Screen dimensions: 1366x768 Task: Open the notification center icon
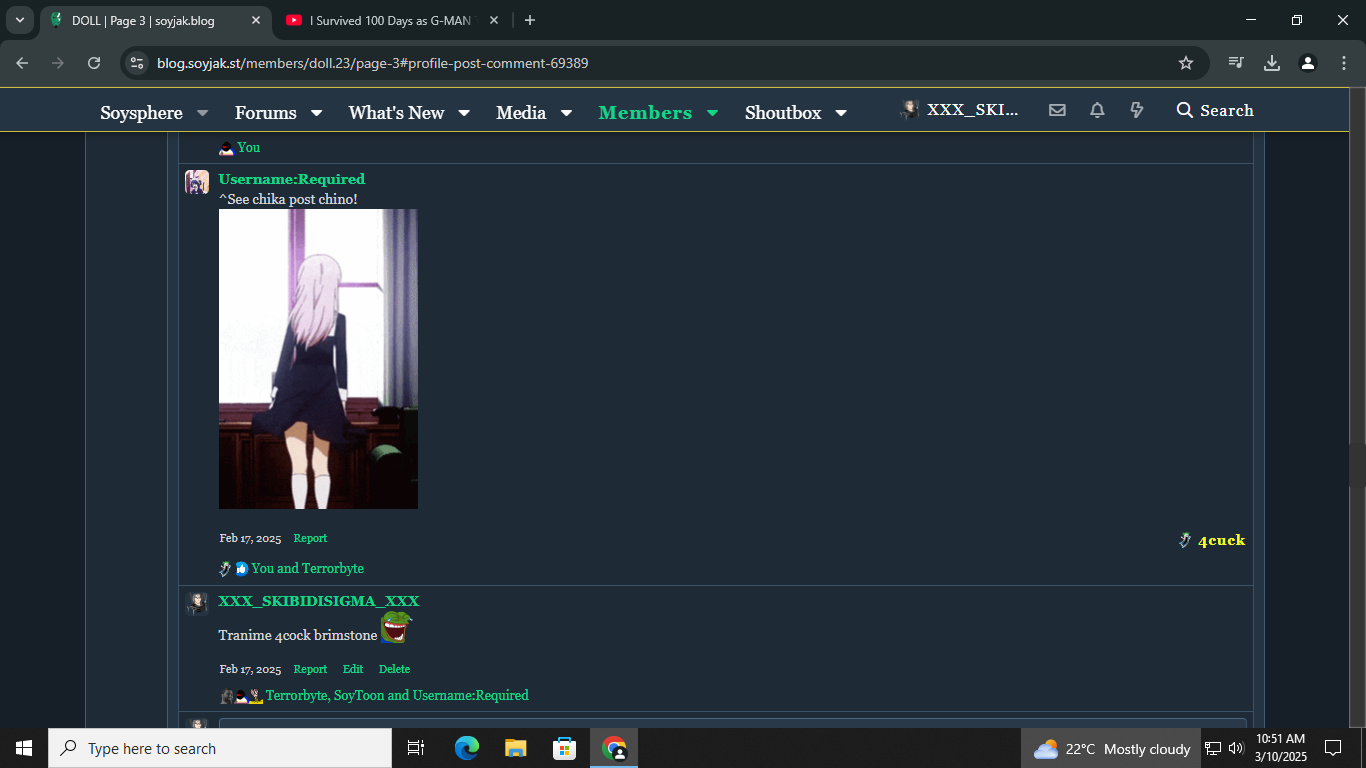1332,748
